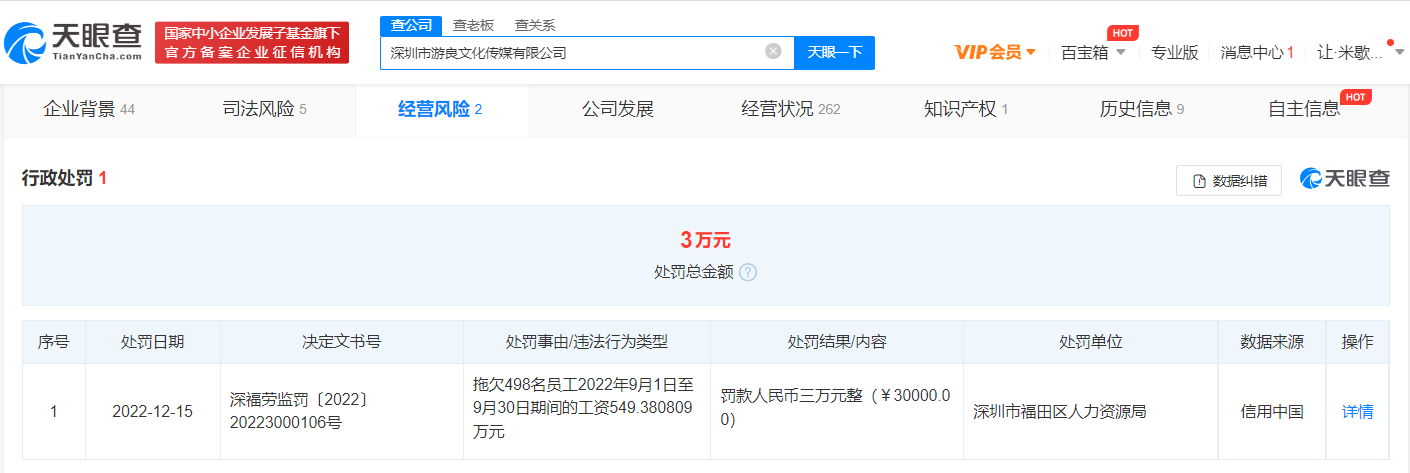The width and height of the screenshot is (1410, 473).
Task: Go to the 知识产权 tab
Action: pos(966,109)
